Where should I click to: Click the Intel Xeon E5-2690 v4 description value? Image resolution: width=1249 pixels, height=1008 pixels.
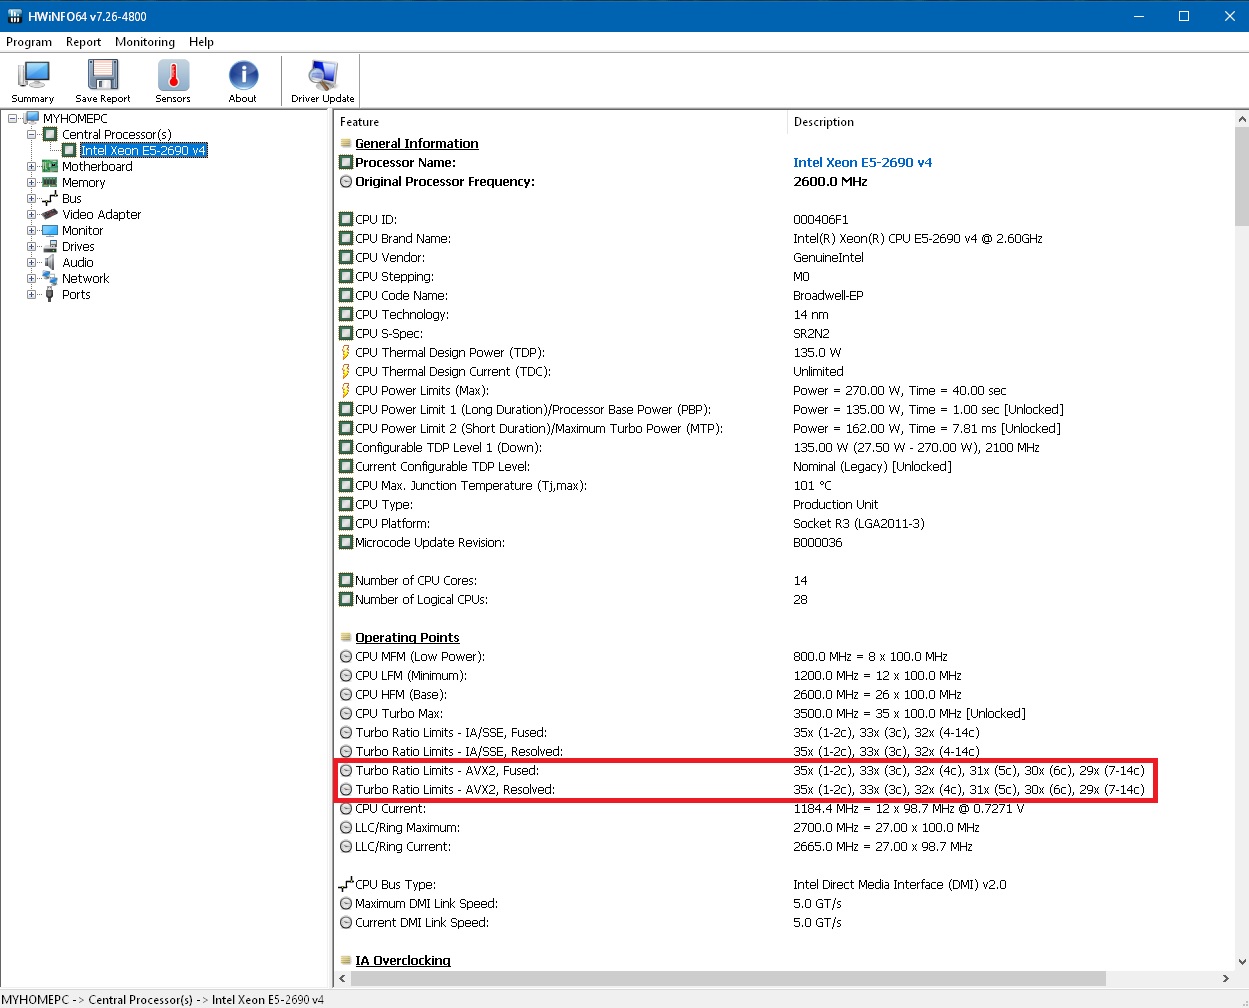tap(862, 163)
